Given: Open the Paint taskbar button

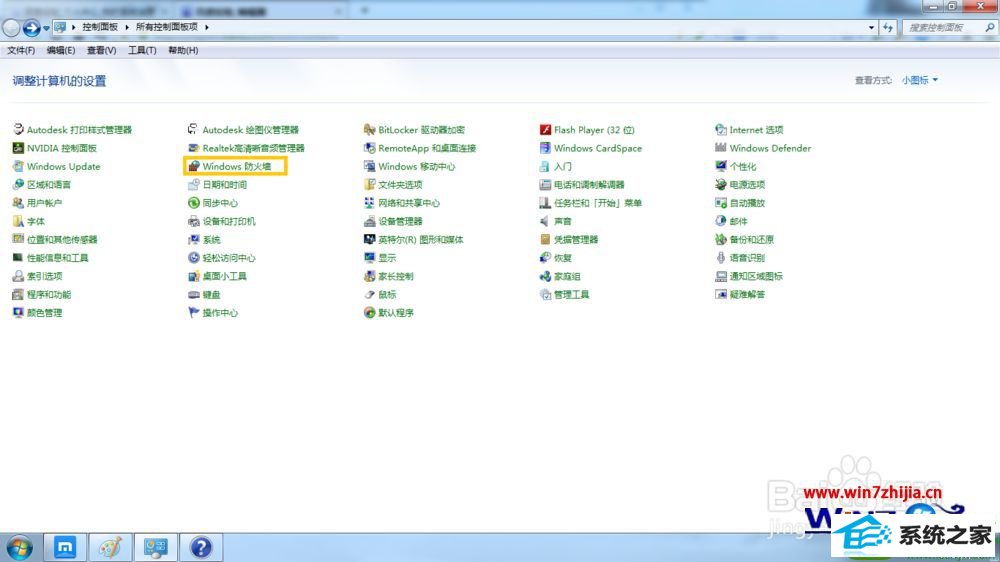Looking at the screenshot, I should [x=110, y=547].
